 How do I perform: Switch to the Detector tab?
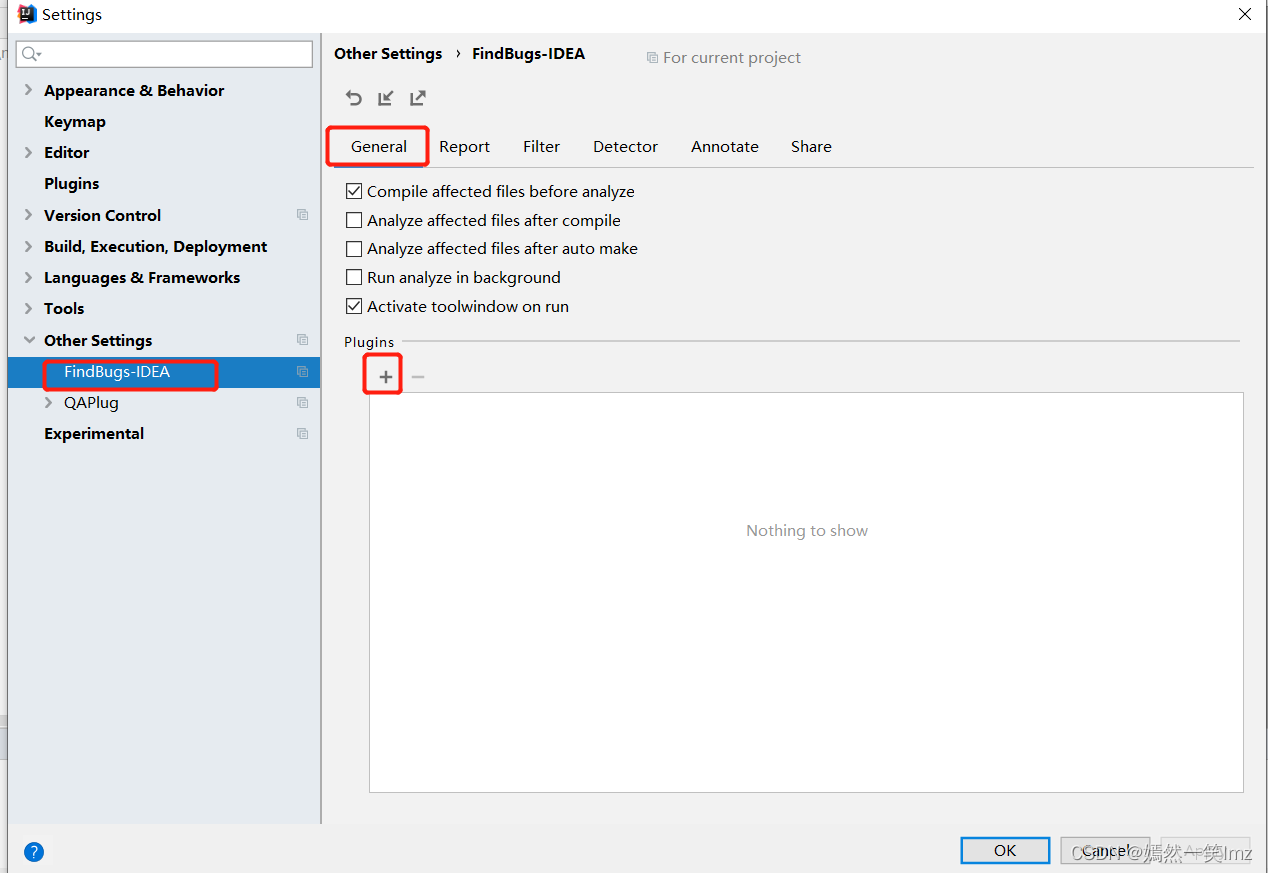pyautogui.click(x=625, y=146)
